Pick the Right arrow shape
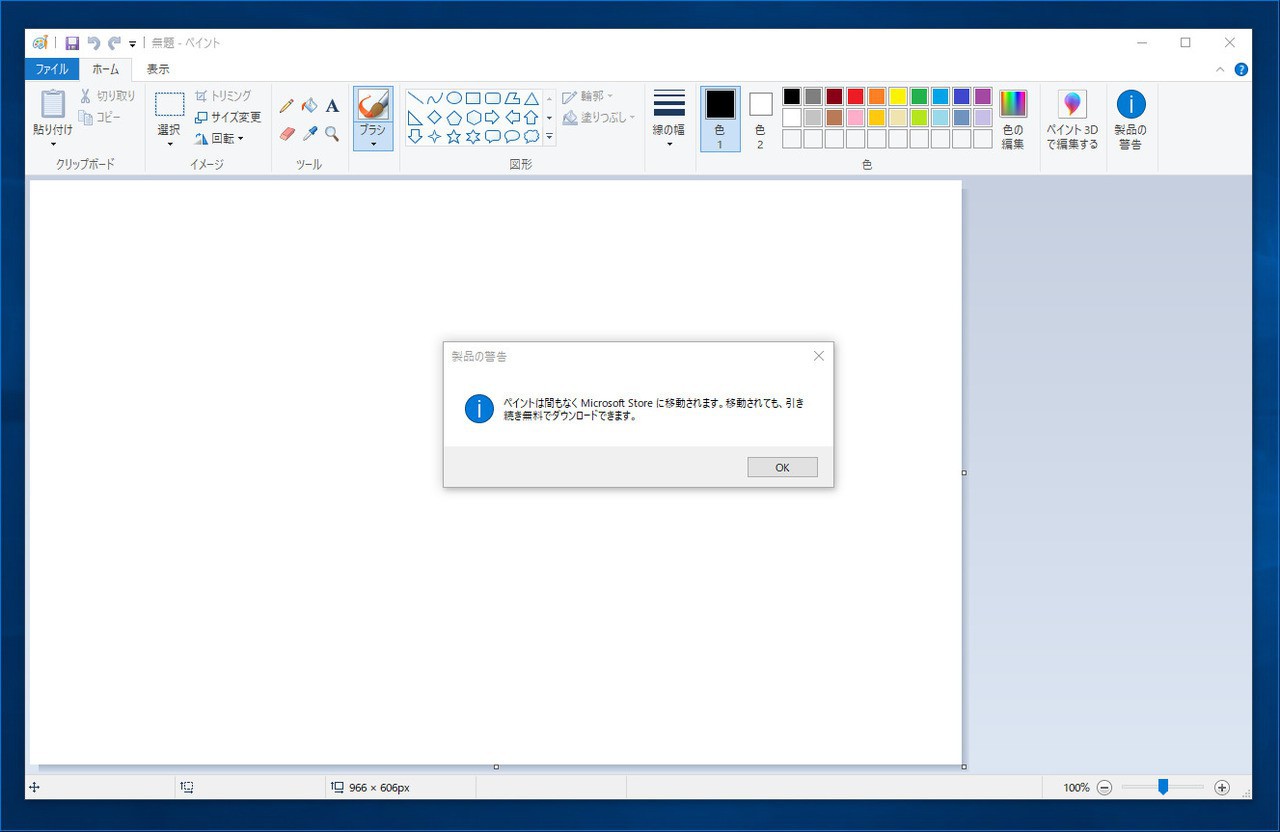Image resolution: width=1280 pixels, height=832 pixels. coord(493,117)
